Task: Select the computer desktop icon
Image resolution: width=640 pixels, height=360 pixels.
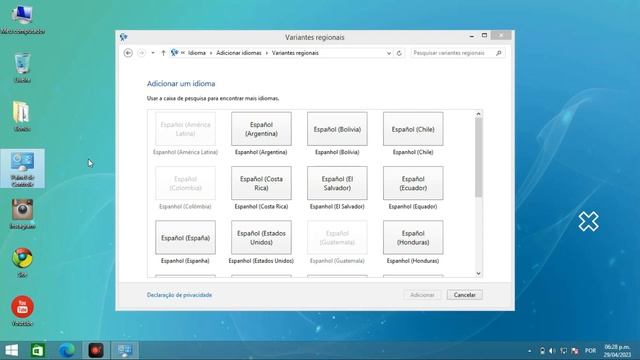Action: (22, 19)
